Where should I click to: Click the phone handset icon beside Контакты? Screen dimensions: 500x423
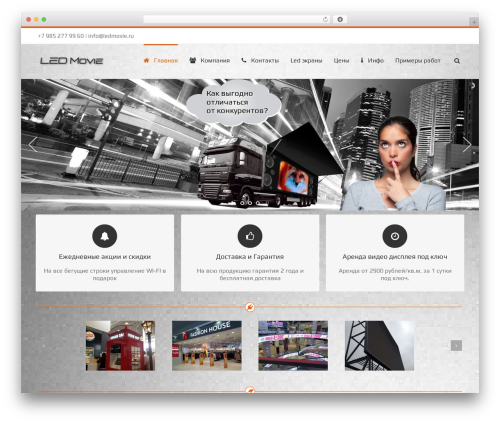click(244, 60)
